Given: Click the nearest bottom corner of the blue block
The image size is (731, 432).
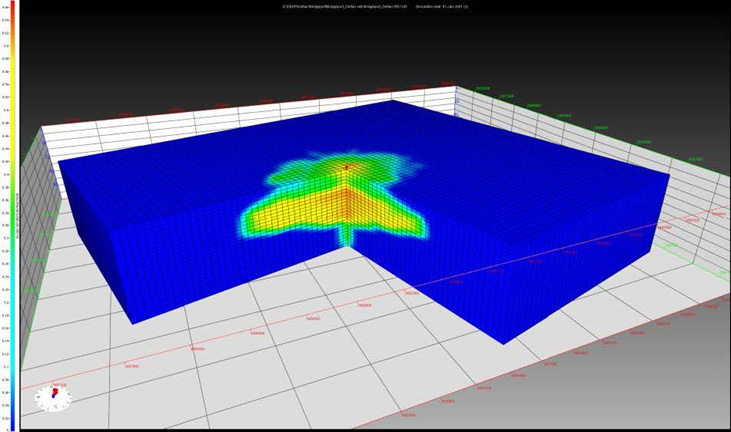Looking at the screenshot, I should click(x=503, y=342).
